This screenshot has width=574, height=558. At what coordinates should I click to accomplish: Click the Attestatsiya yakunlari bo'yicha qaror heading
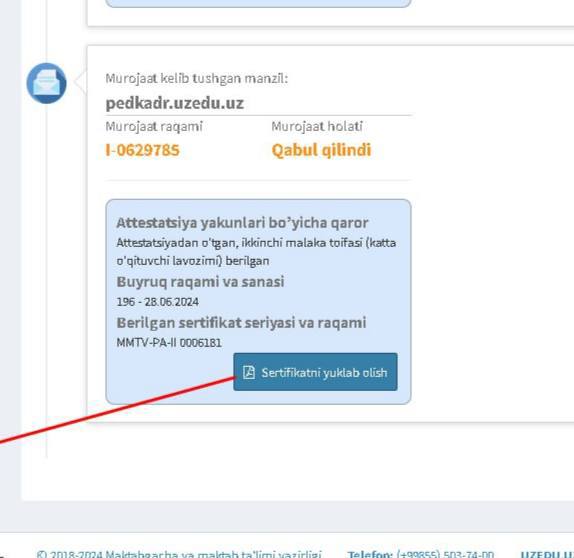[242, 223]
